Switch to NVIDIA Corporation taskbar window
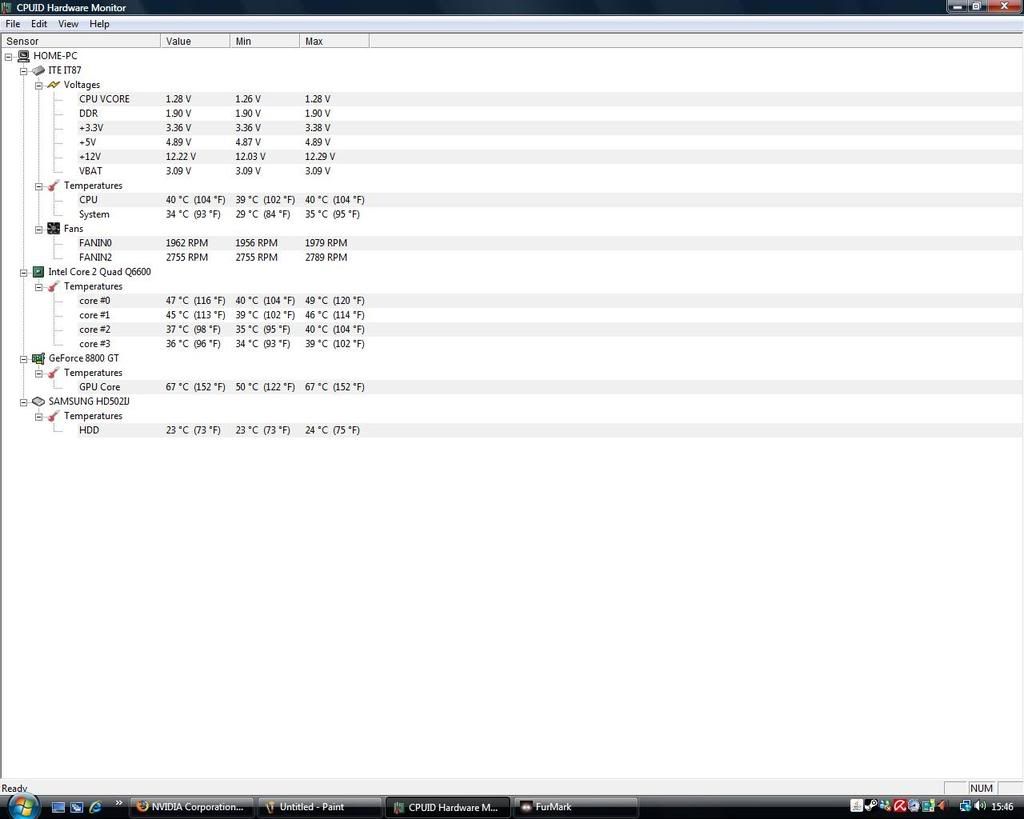Image resolution: width=1024 pixels, height=819 pixels. 192,807
